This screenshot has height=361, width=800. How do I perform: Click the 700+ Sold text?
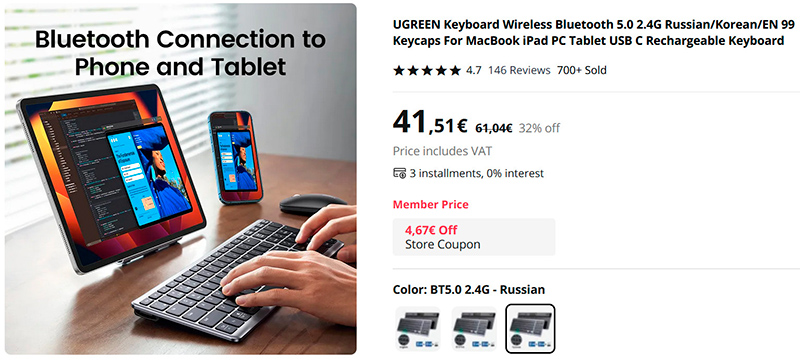[582, 70]
